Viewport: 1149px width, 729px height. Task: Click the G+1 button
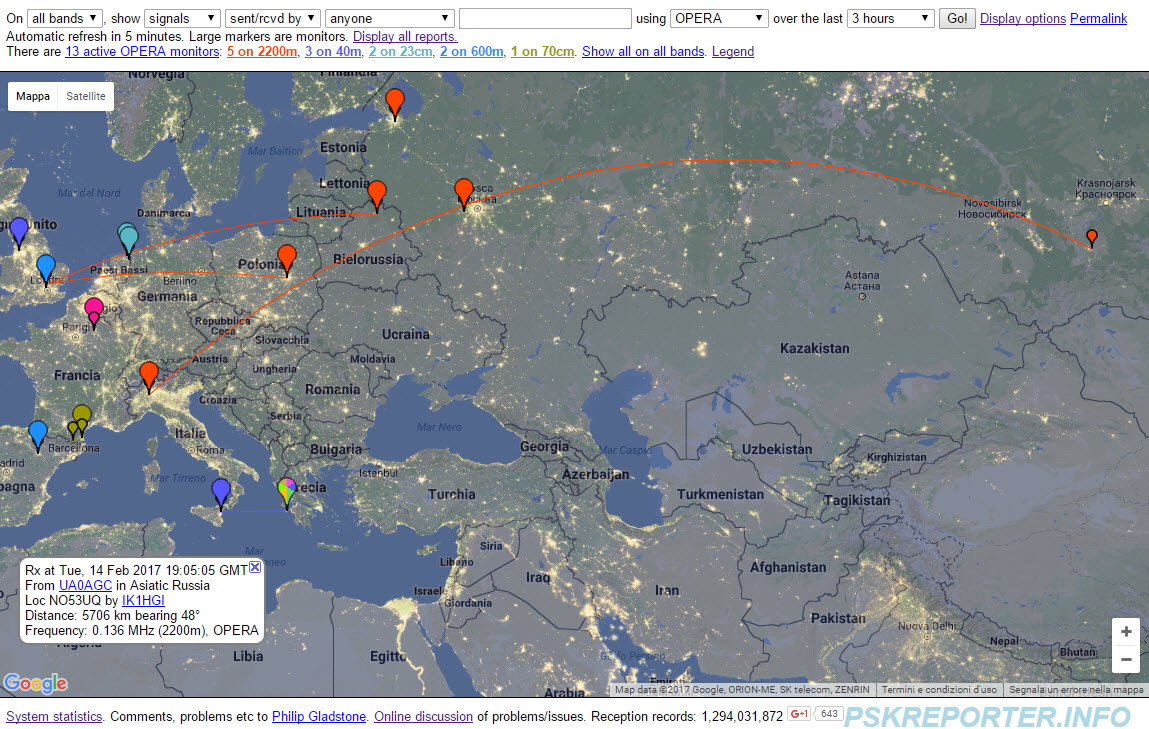pos(799,714)
